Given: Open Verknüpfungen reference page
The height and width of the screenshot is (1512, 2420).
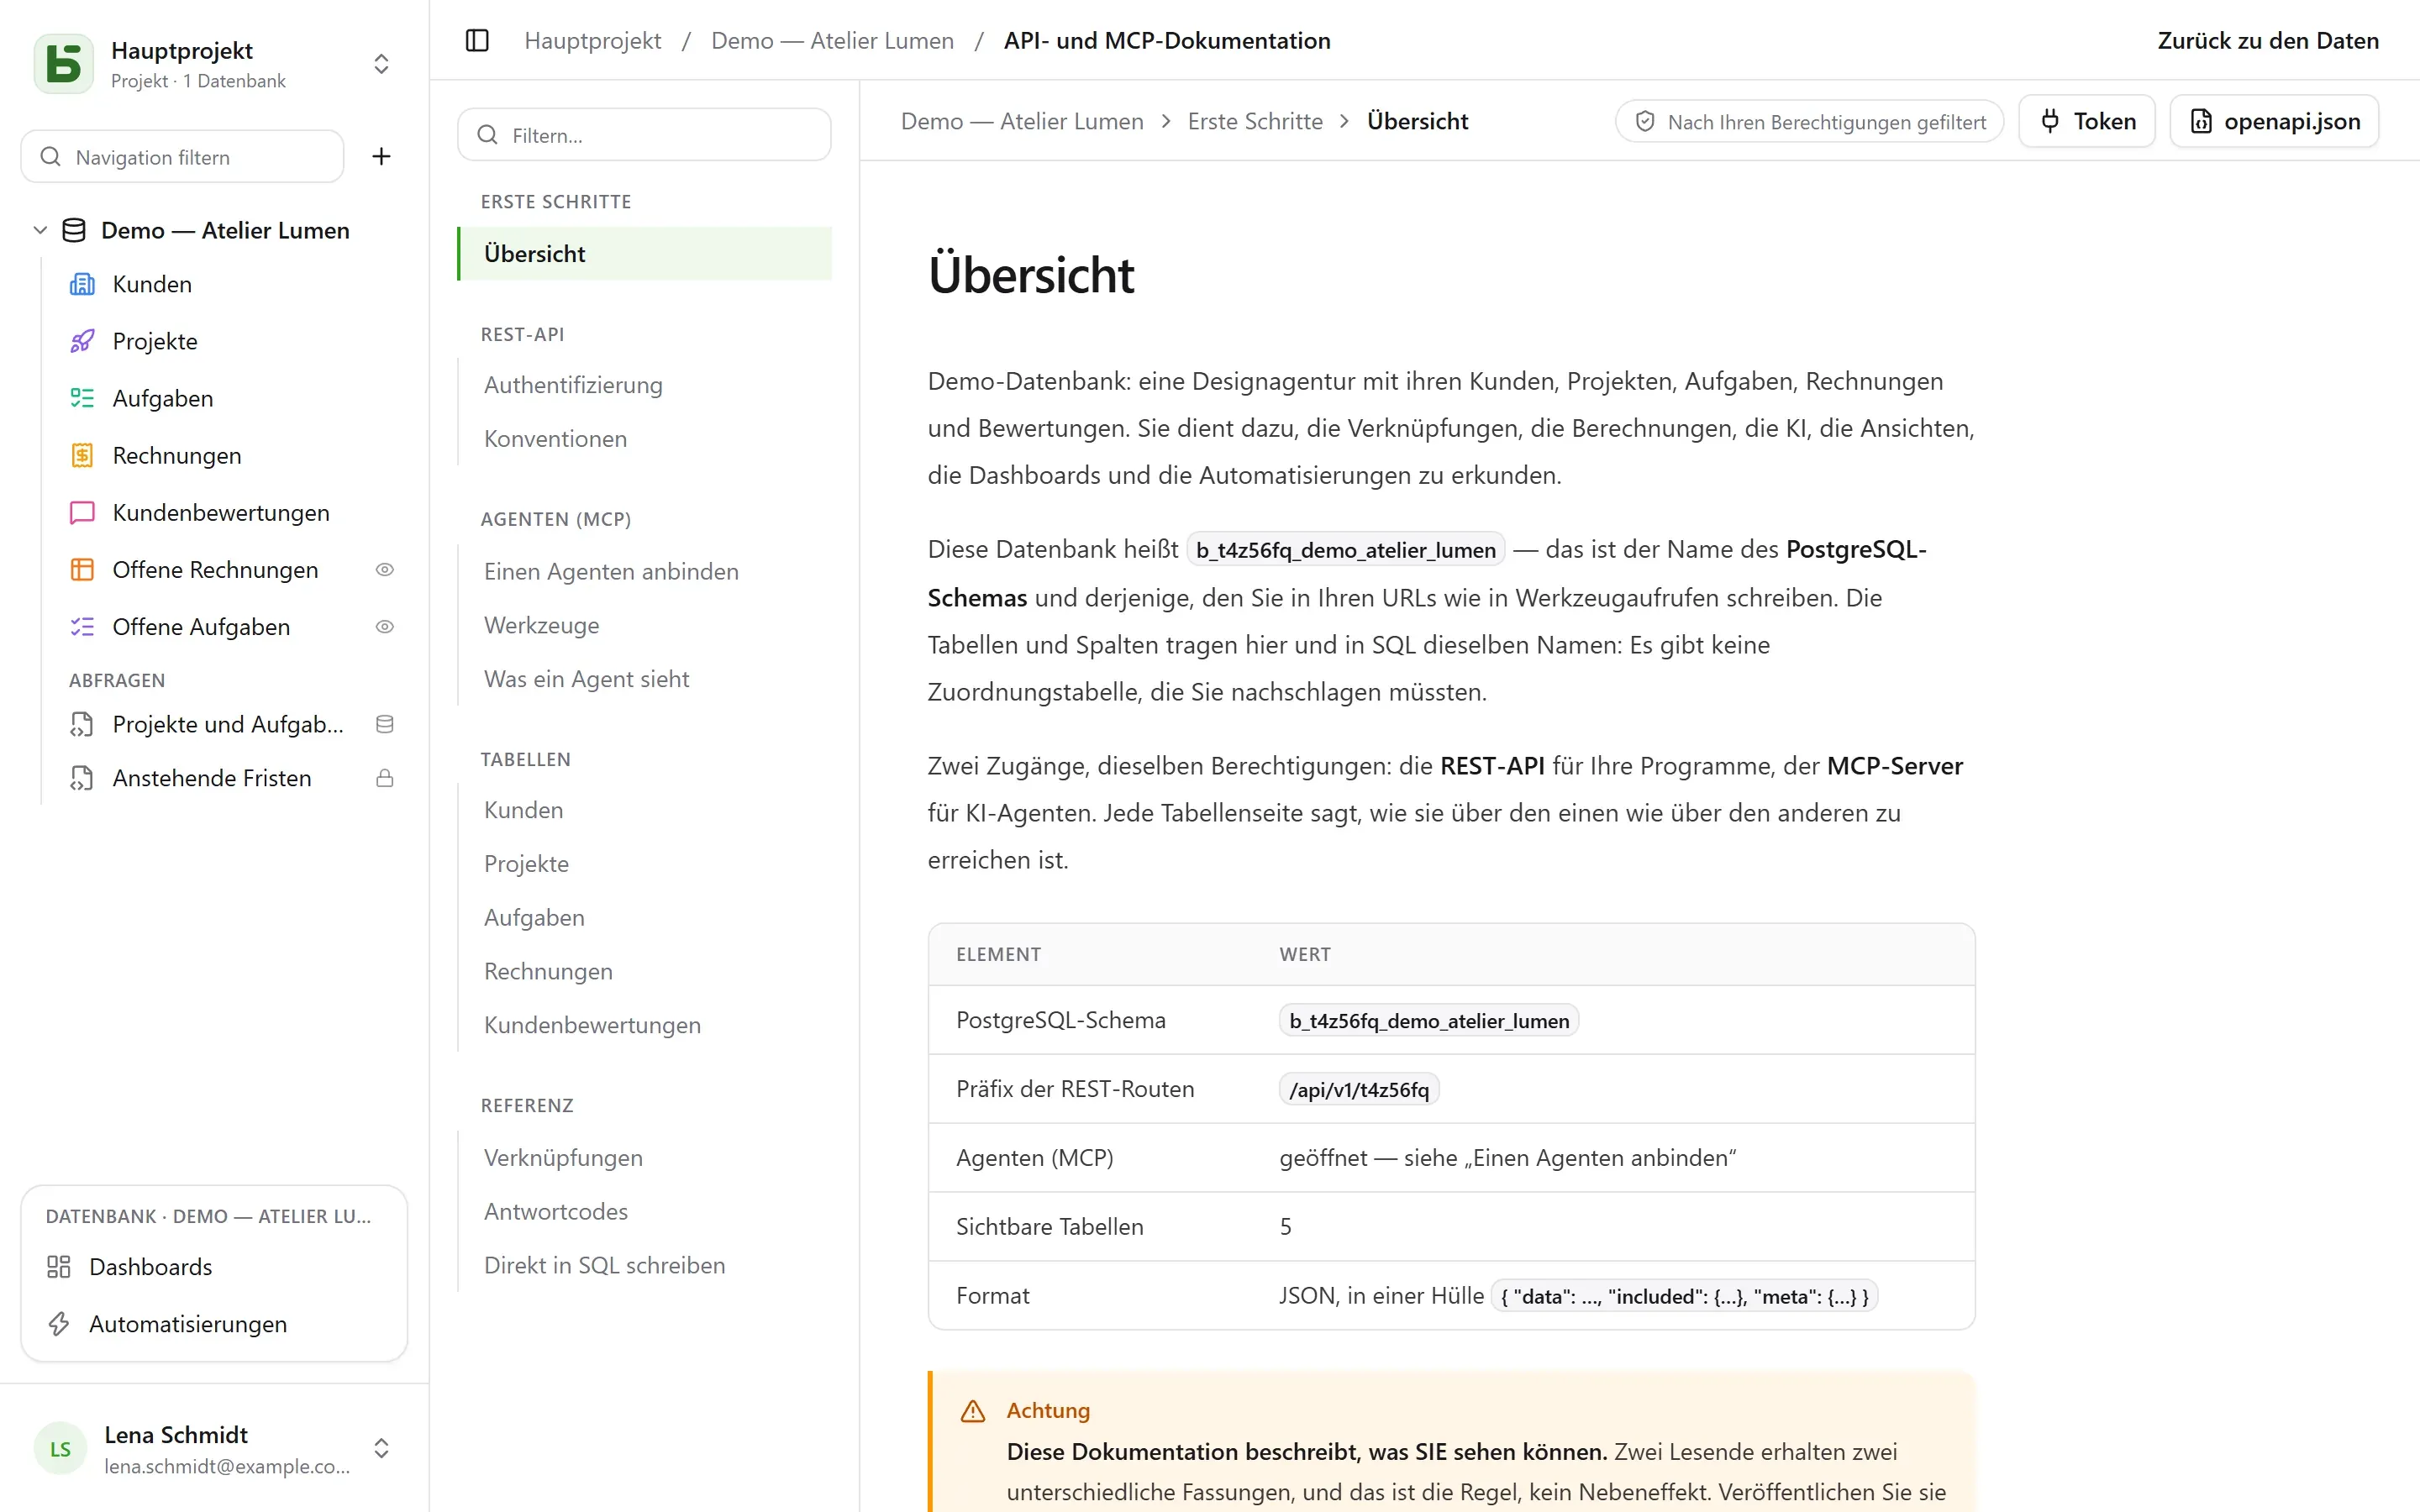Looking at the screenshot, I should (x=564, y=1158).
